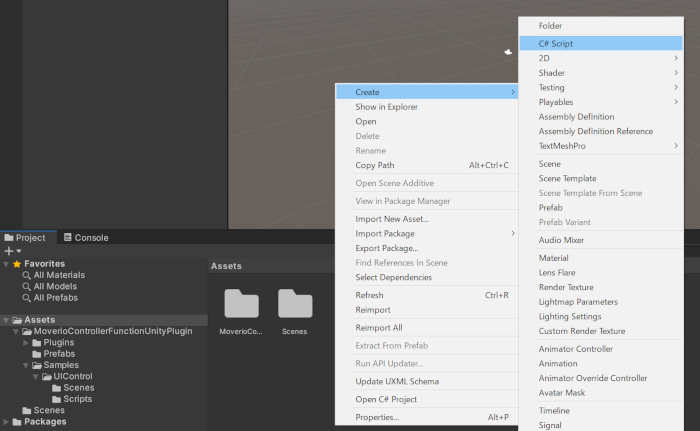Screen dimensions: 700x431
Task: Switch to the Console tab
Action: click(x=86, y=238)
